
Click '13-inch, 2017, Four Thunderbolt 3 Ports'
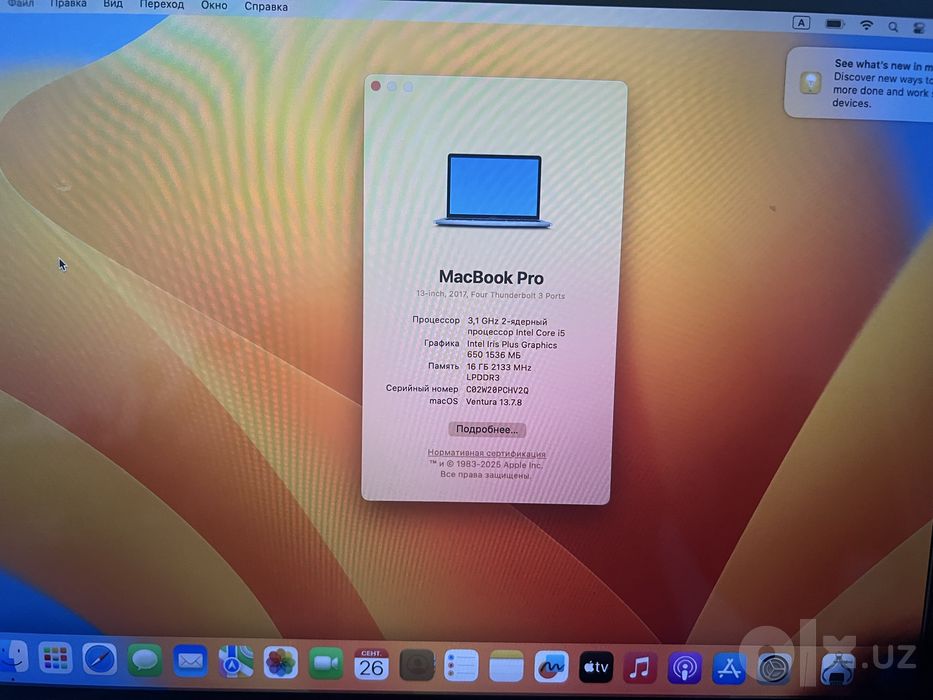(x=490, y=295)
